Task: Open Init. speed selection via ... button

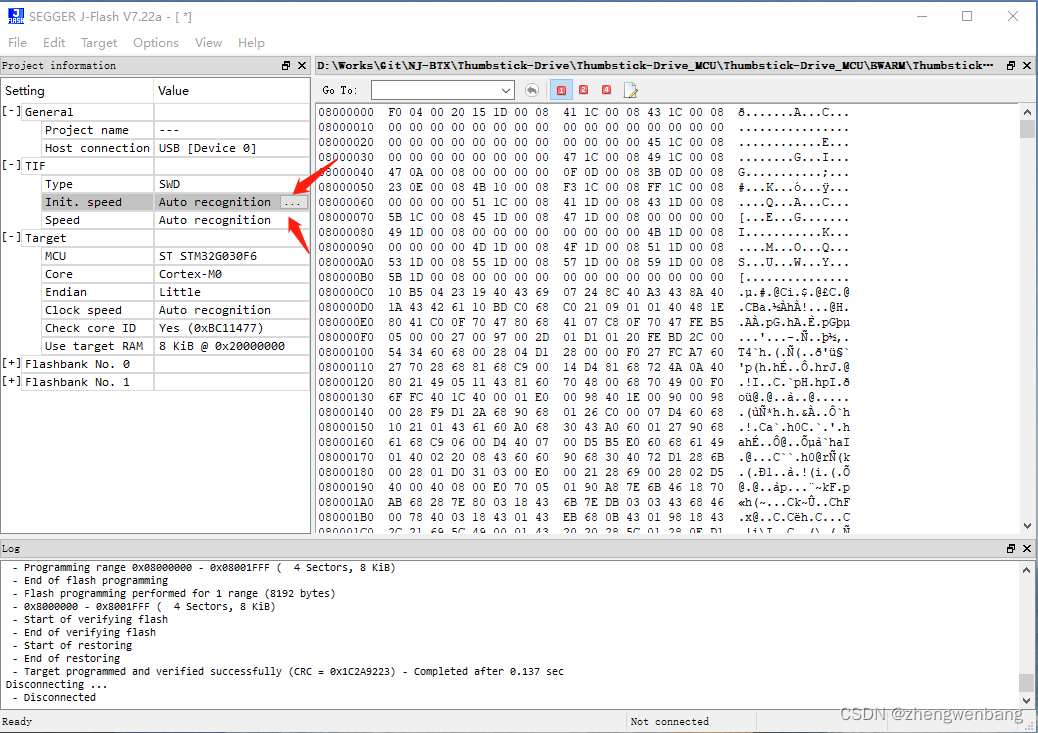Action: 294,201
